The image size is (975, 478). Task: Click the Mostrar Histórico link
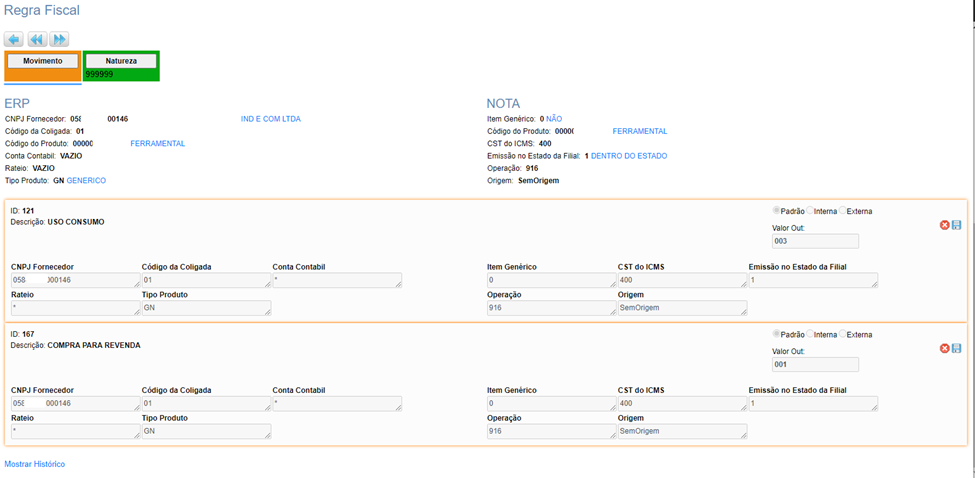[x=35, y=464]
